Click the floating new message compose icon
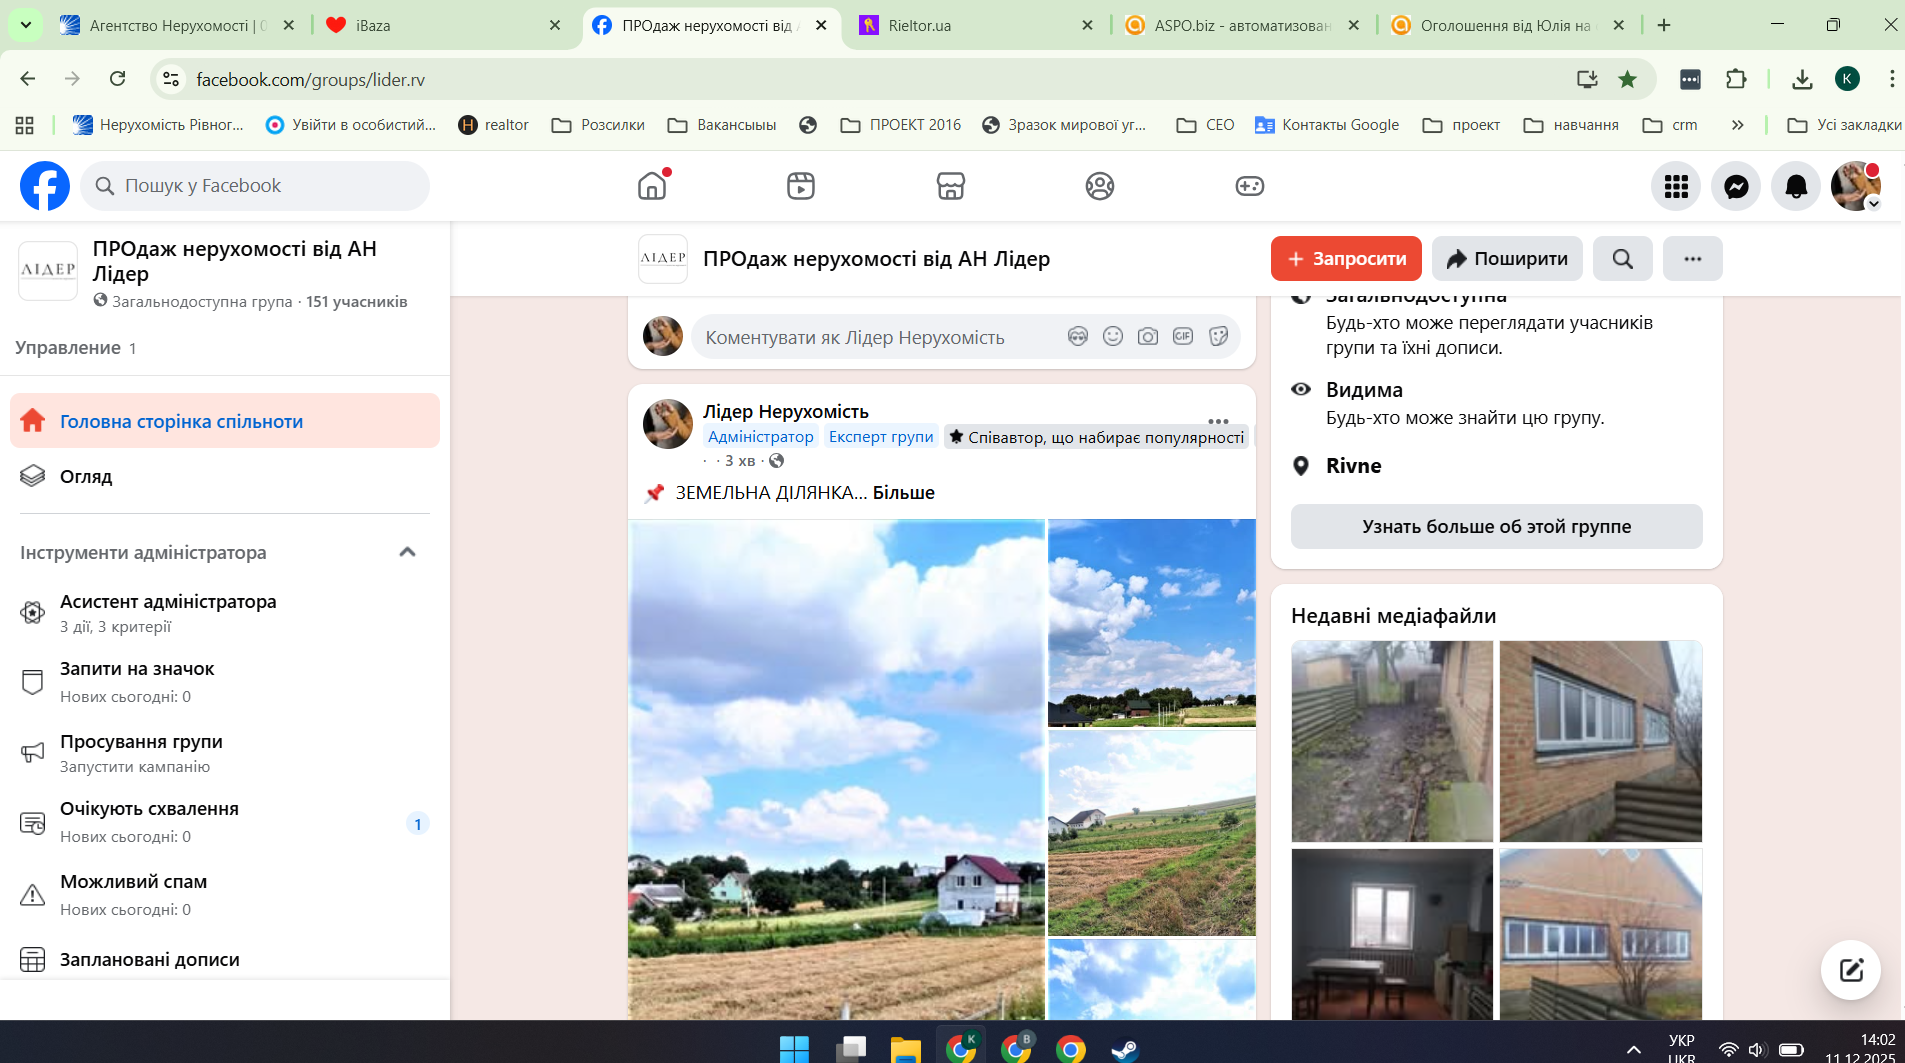Screen dimensions: 1905x1063 point(1850,969)
